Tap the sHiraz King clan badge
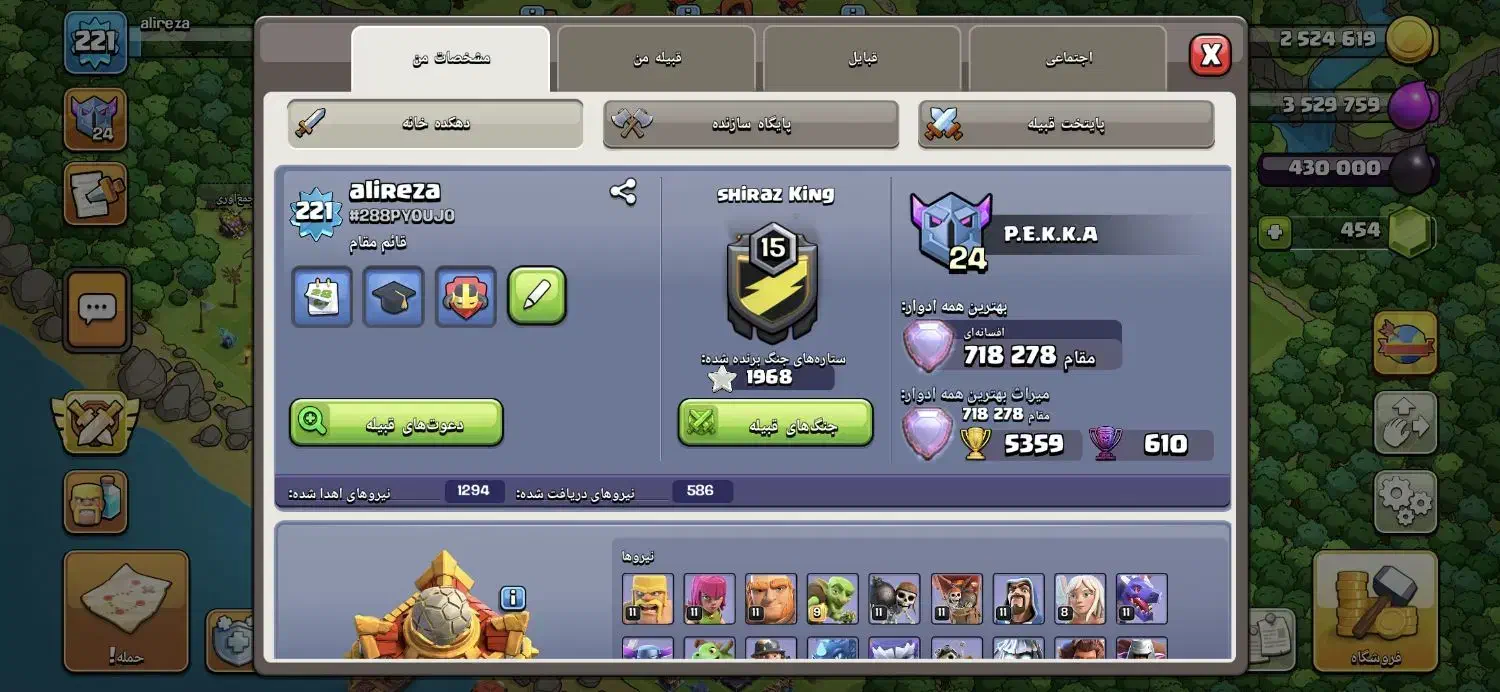The image size is (1500, 692). coord(773,282)
